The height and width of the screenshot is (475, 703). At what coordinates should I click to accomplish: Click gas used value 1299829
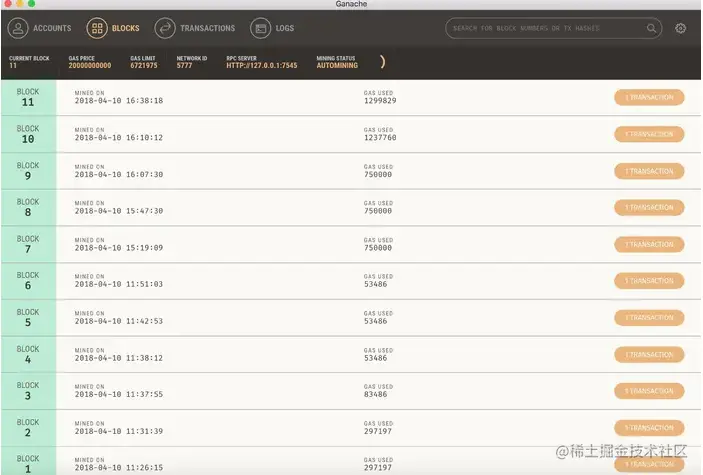coord(380,101)
